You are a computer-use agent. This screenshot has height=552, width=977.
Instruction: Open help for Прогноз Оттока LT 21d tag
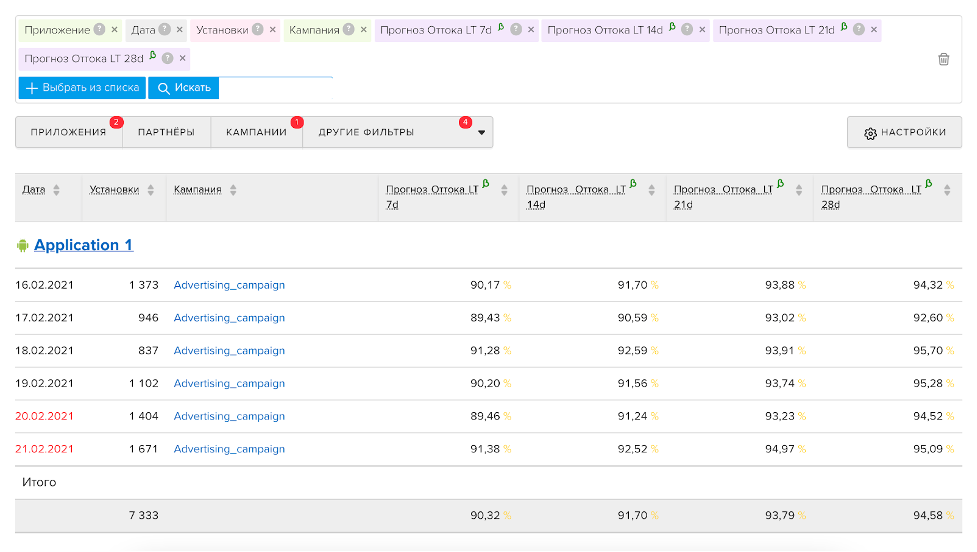859,29
